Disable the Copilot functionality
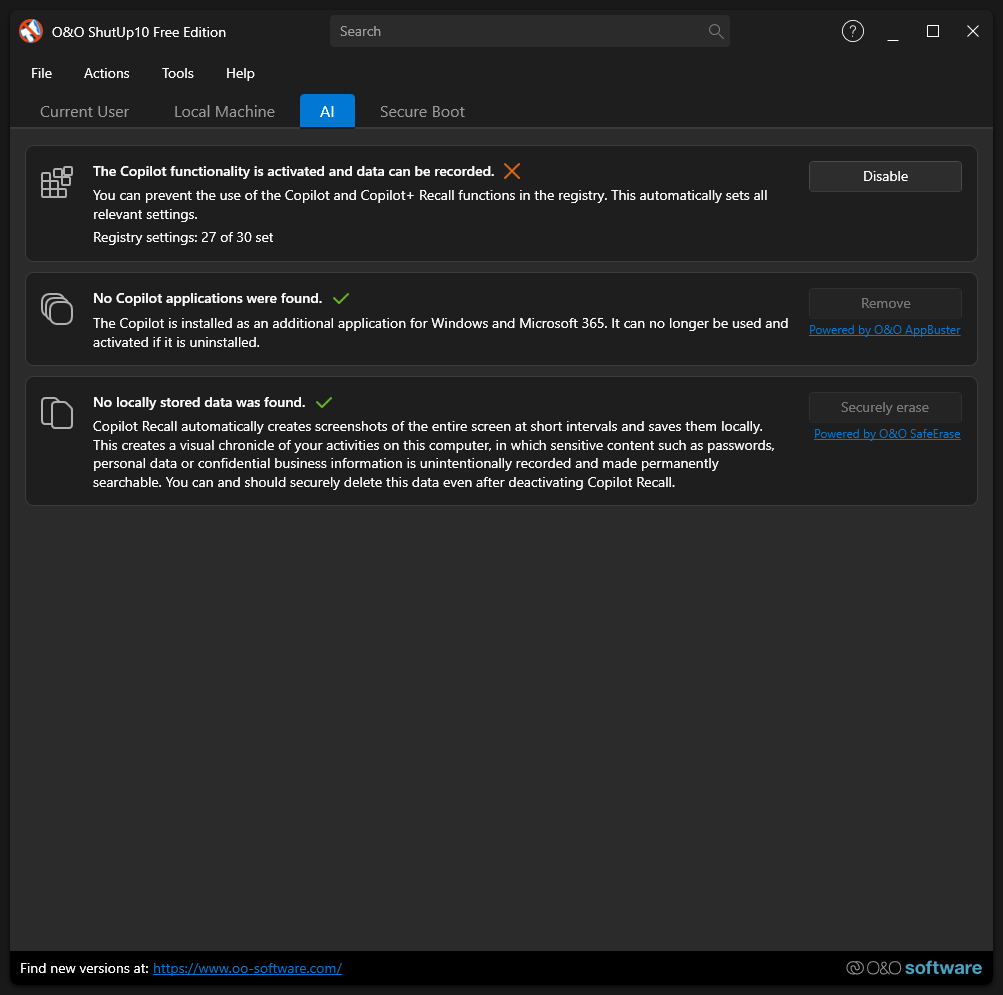 [x=885, y=177]
